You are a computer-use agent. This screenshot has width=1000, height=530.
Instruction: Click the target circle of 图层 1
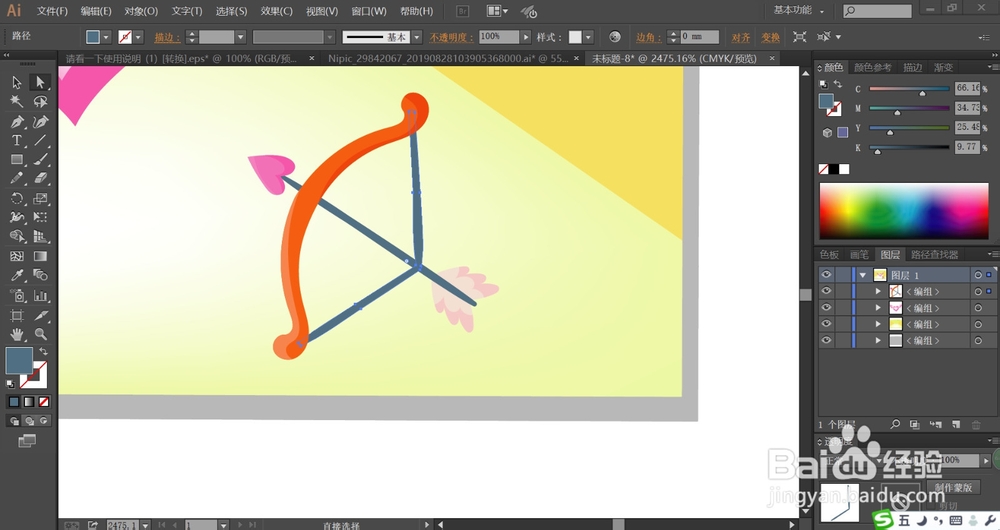pyautogui.click(x=978, y=275)
